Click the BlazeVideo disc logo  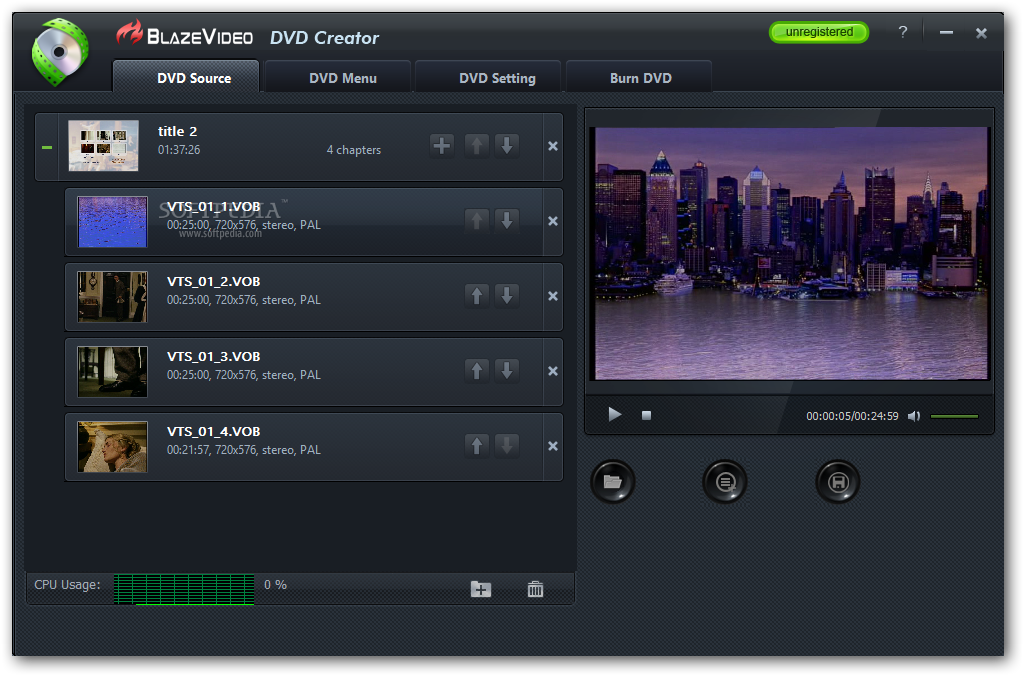(x=60, y=52)
